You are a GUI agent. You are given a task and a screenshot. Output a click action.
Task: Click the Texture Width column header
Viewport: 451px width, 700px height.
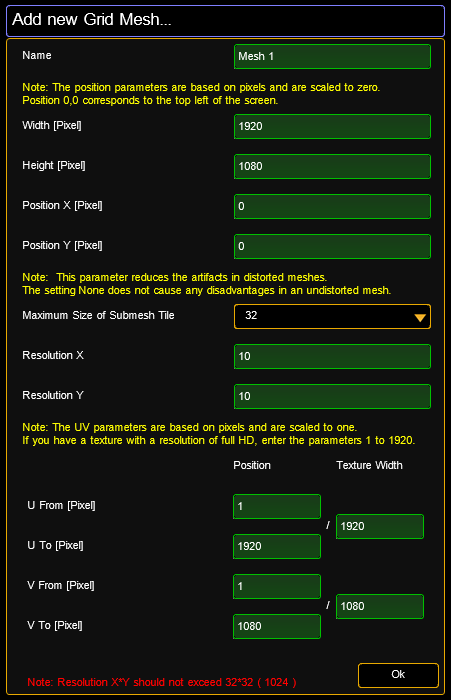pos(369,465)
